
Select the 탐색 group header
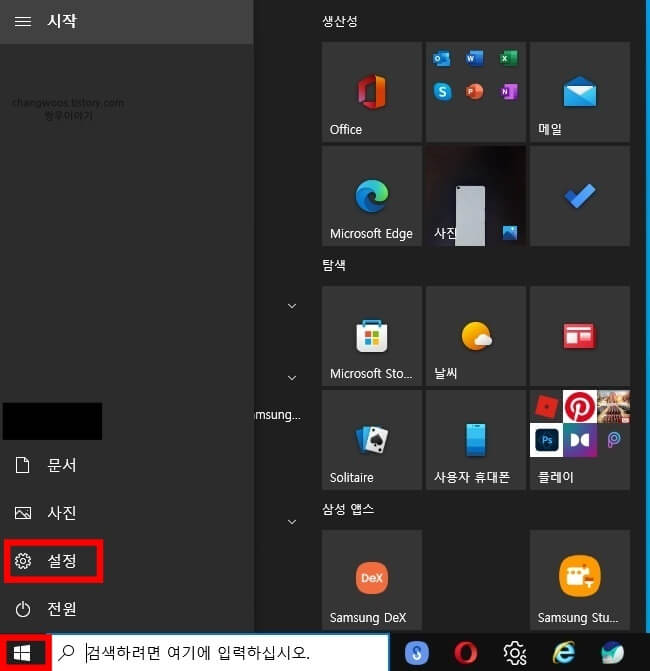tap(334, 265)
